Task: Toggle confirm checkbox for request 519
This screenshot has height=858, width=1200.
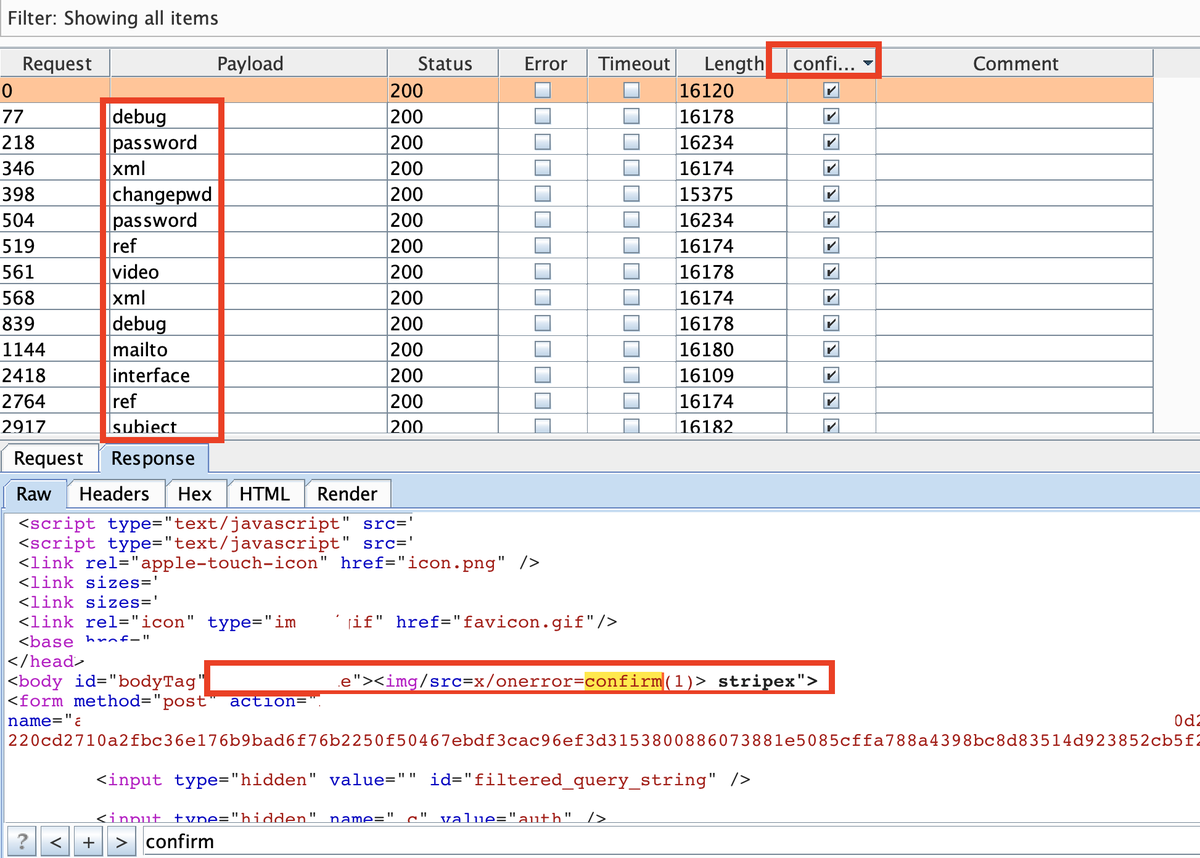Action: [x=831, y=246]
